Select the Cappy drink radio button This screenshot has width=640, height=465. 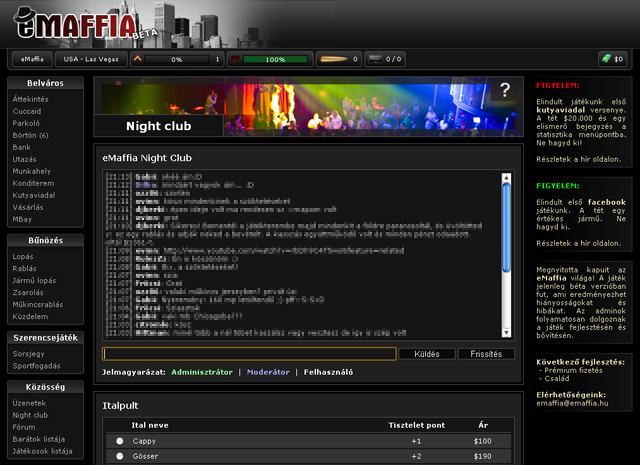pos(120,441)
